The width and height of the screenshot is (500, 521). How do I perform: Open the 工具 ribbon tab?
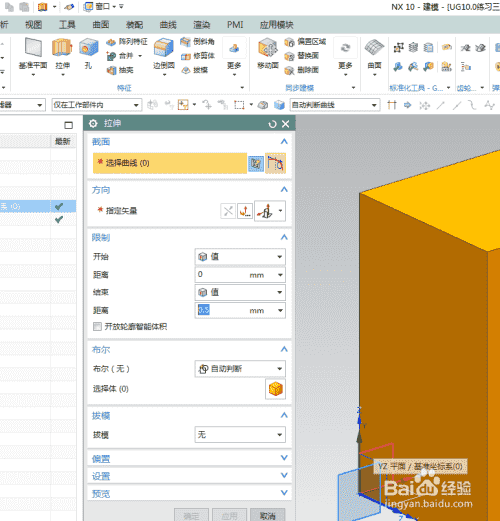click(67, 25)
